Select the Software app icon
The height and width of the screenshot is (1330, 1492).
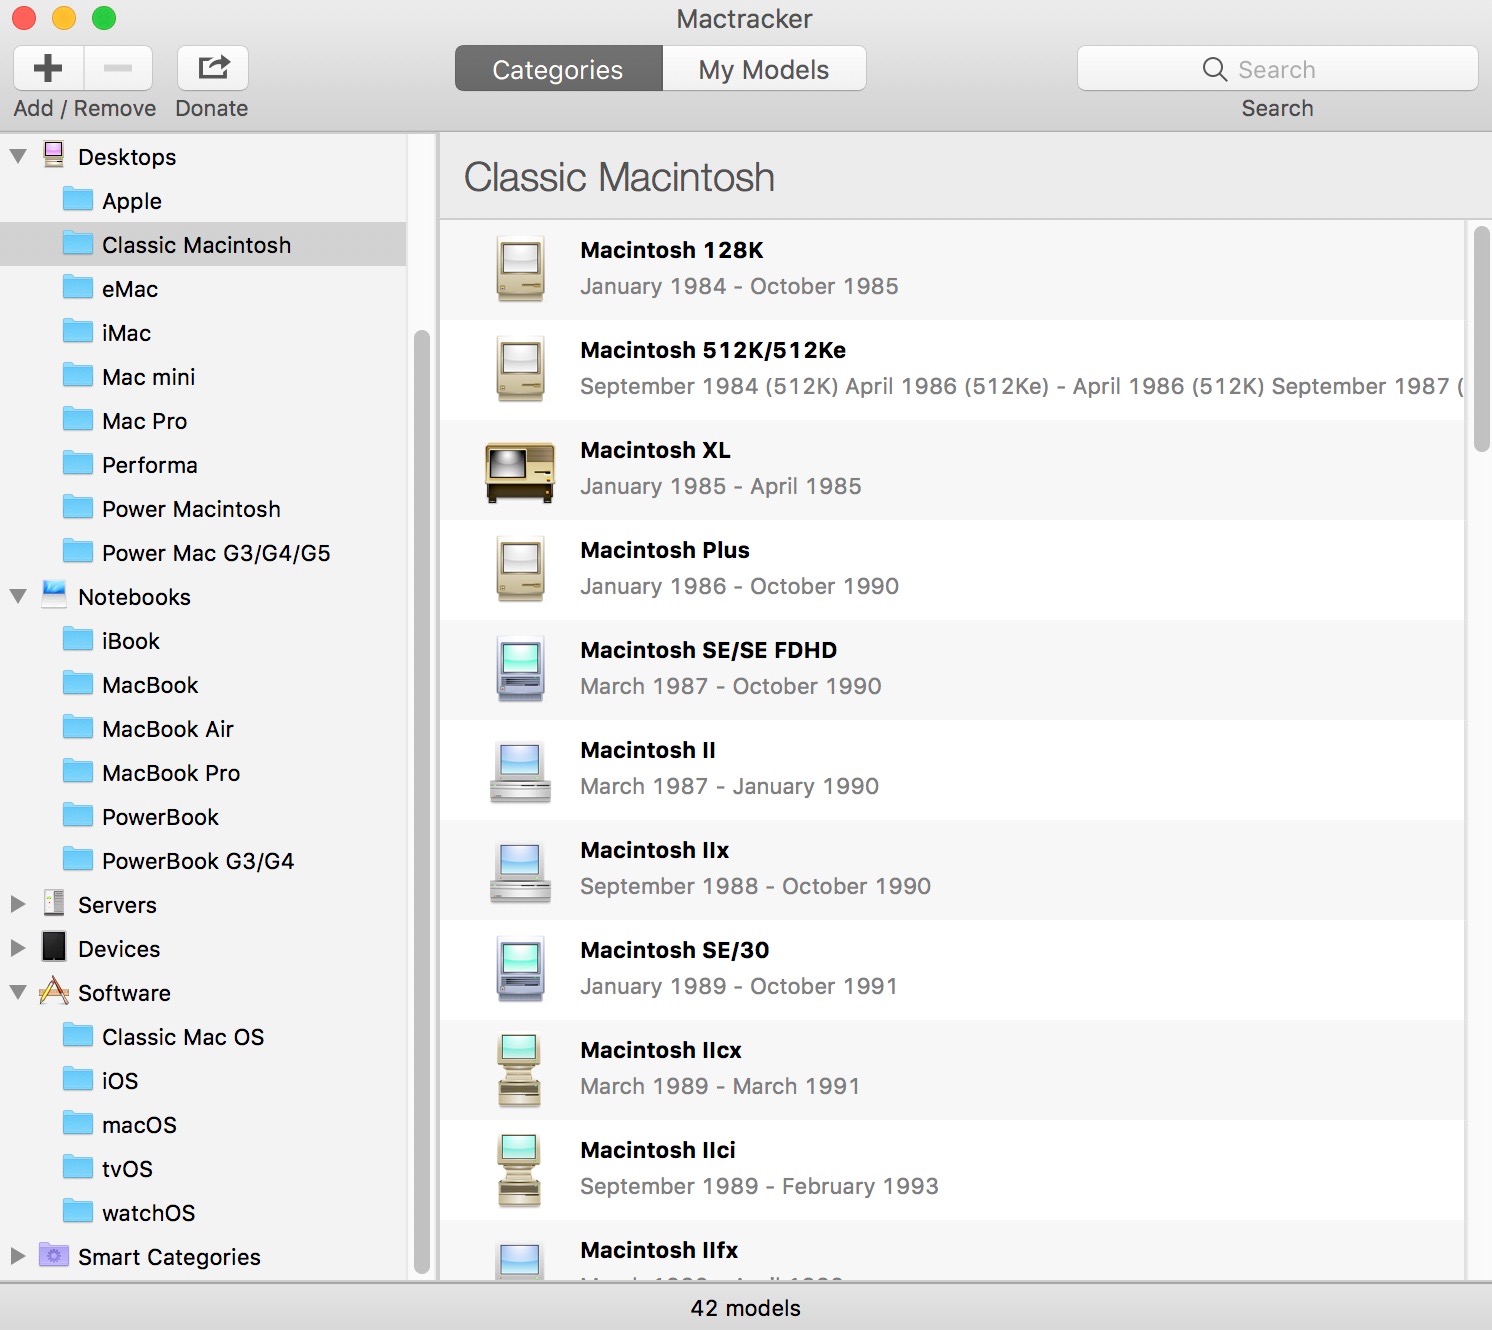tap(54, 991)
